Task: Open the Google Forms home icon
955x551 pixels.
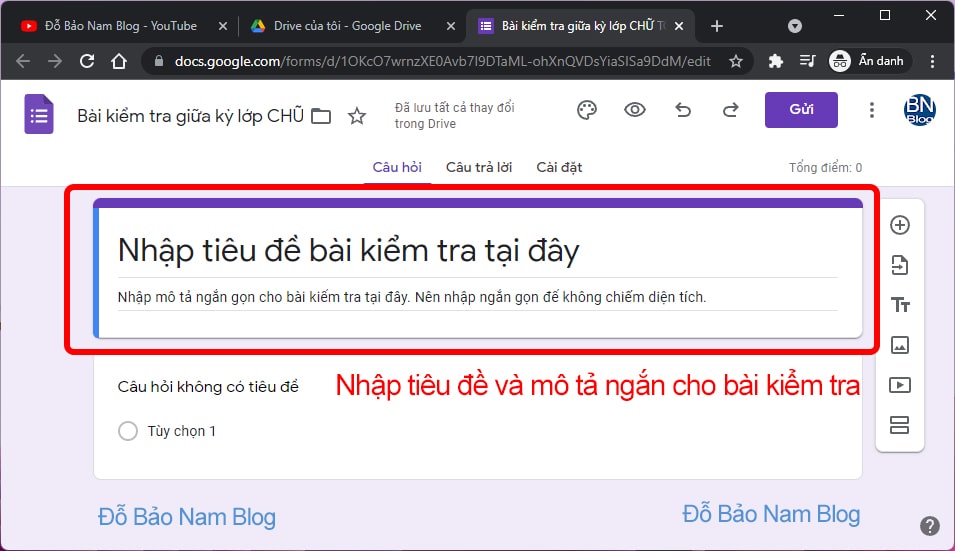Action: coord(39,114)
